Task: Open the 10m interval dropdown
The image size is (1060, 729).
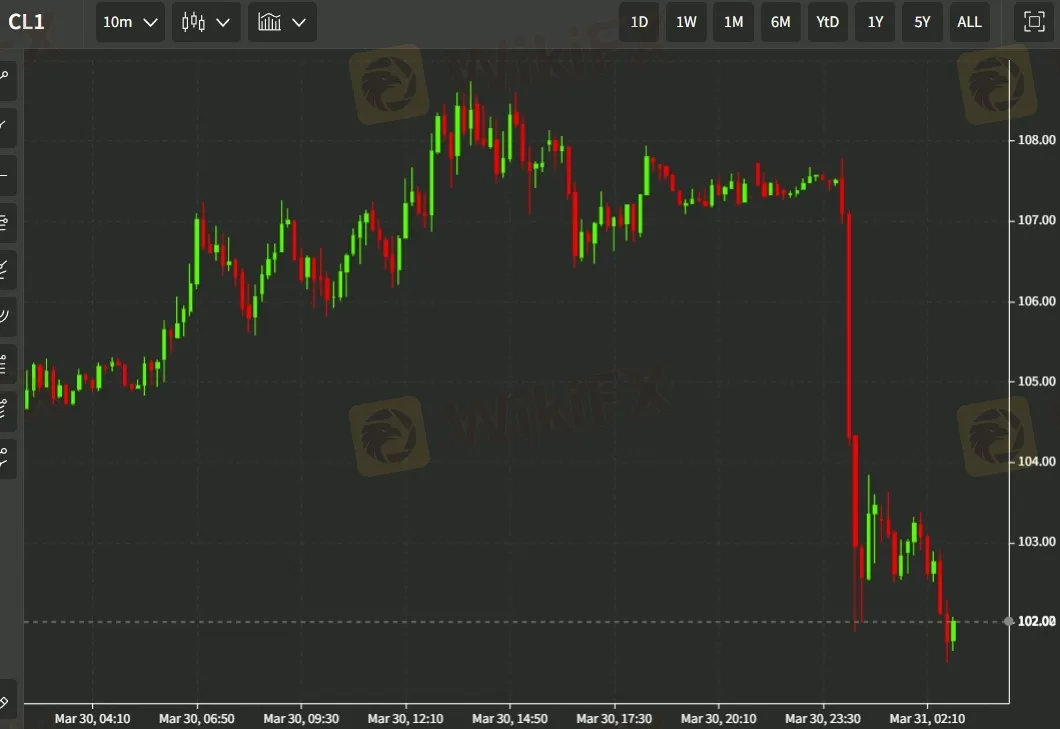Action: [130, 22]
